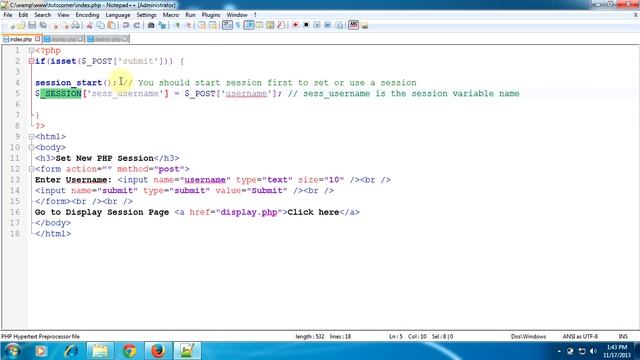Click 'display.php' in the href on line 16

(249, 212)
